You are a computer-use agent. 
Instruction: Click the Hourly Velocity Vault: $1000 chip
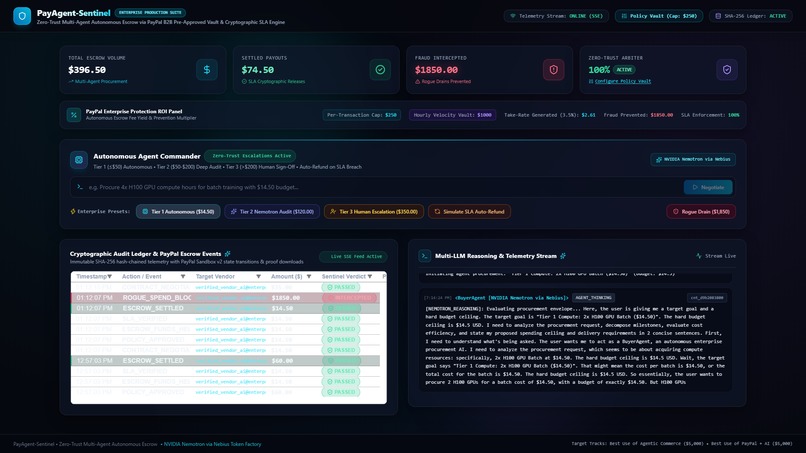tap(452, 115)
